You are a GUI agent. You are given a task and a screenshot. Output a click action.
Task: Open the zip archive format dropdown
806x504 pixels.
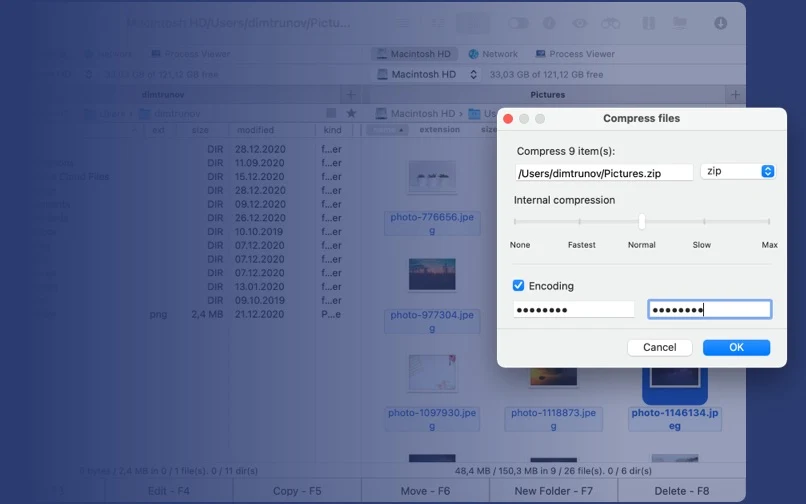coord(738,171)
